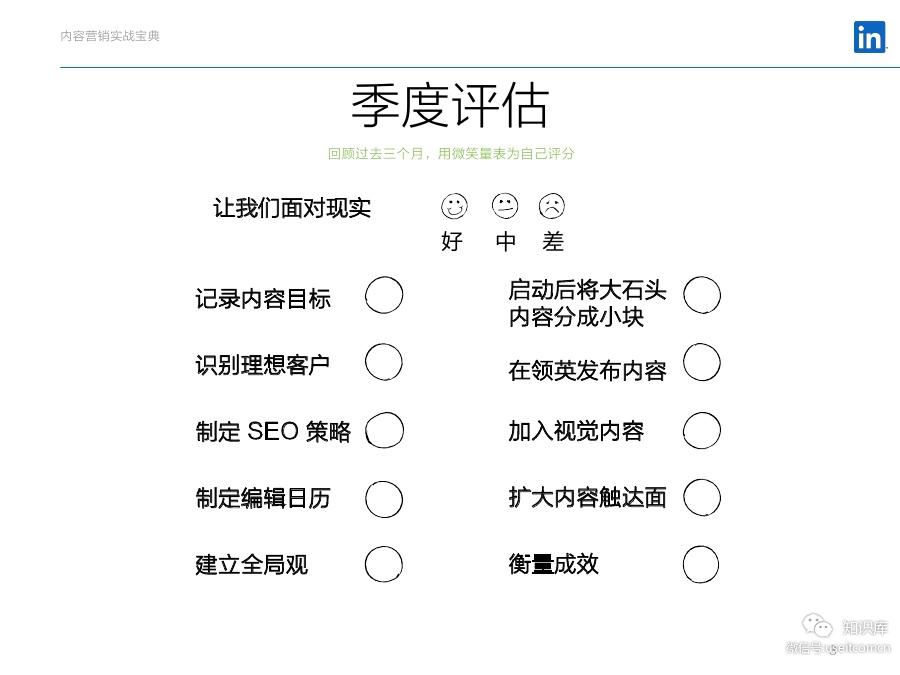Tick the circle for 扩大内容触达面
This screenshot has width=900, height=675.
click(x=702, y=497)
